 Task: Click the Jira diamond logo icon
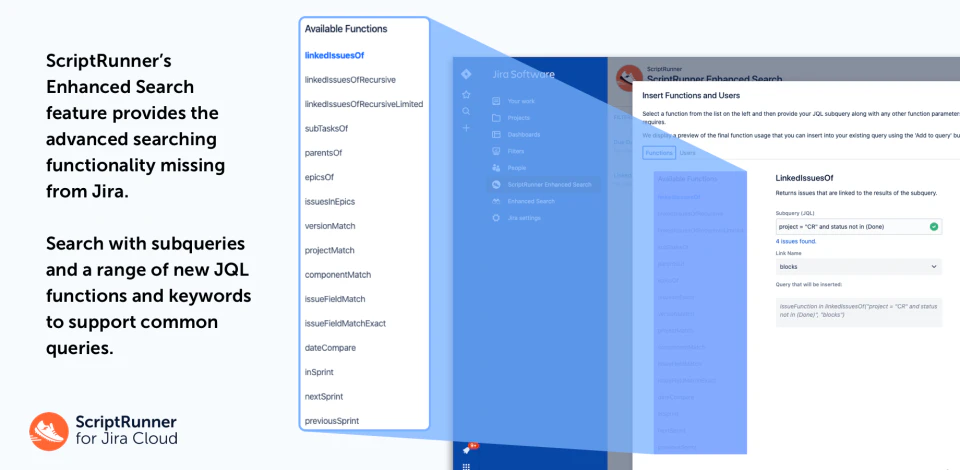[x=466, y=74]
